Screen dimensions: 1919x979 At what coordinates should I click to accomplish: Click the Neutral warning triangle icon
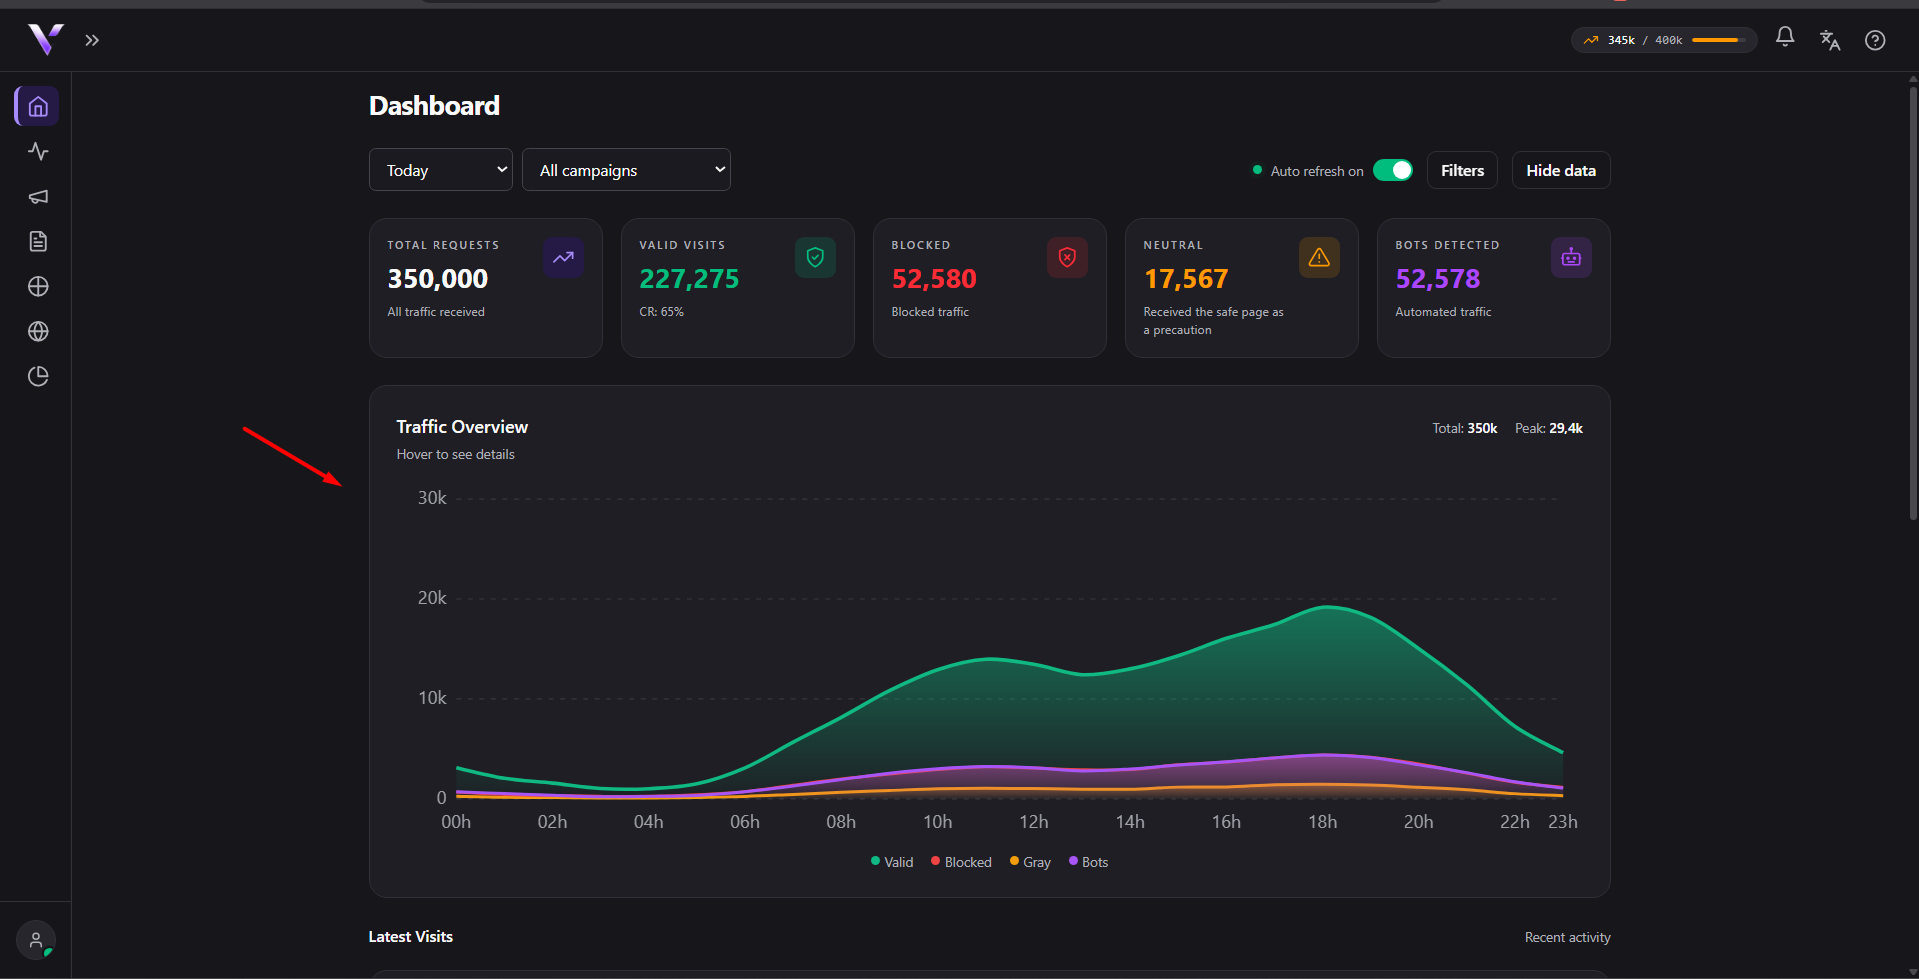pyautogui.click(x=1320, y=258)
